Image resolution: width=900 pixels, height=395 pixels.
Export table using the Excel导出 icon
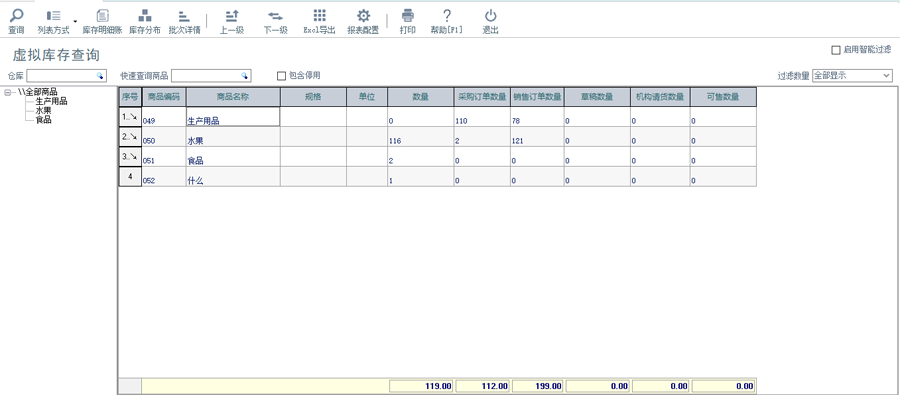coord(319,16)
